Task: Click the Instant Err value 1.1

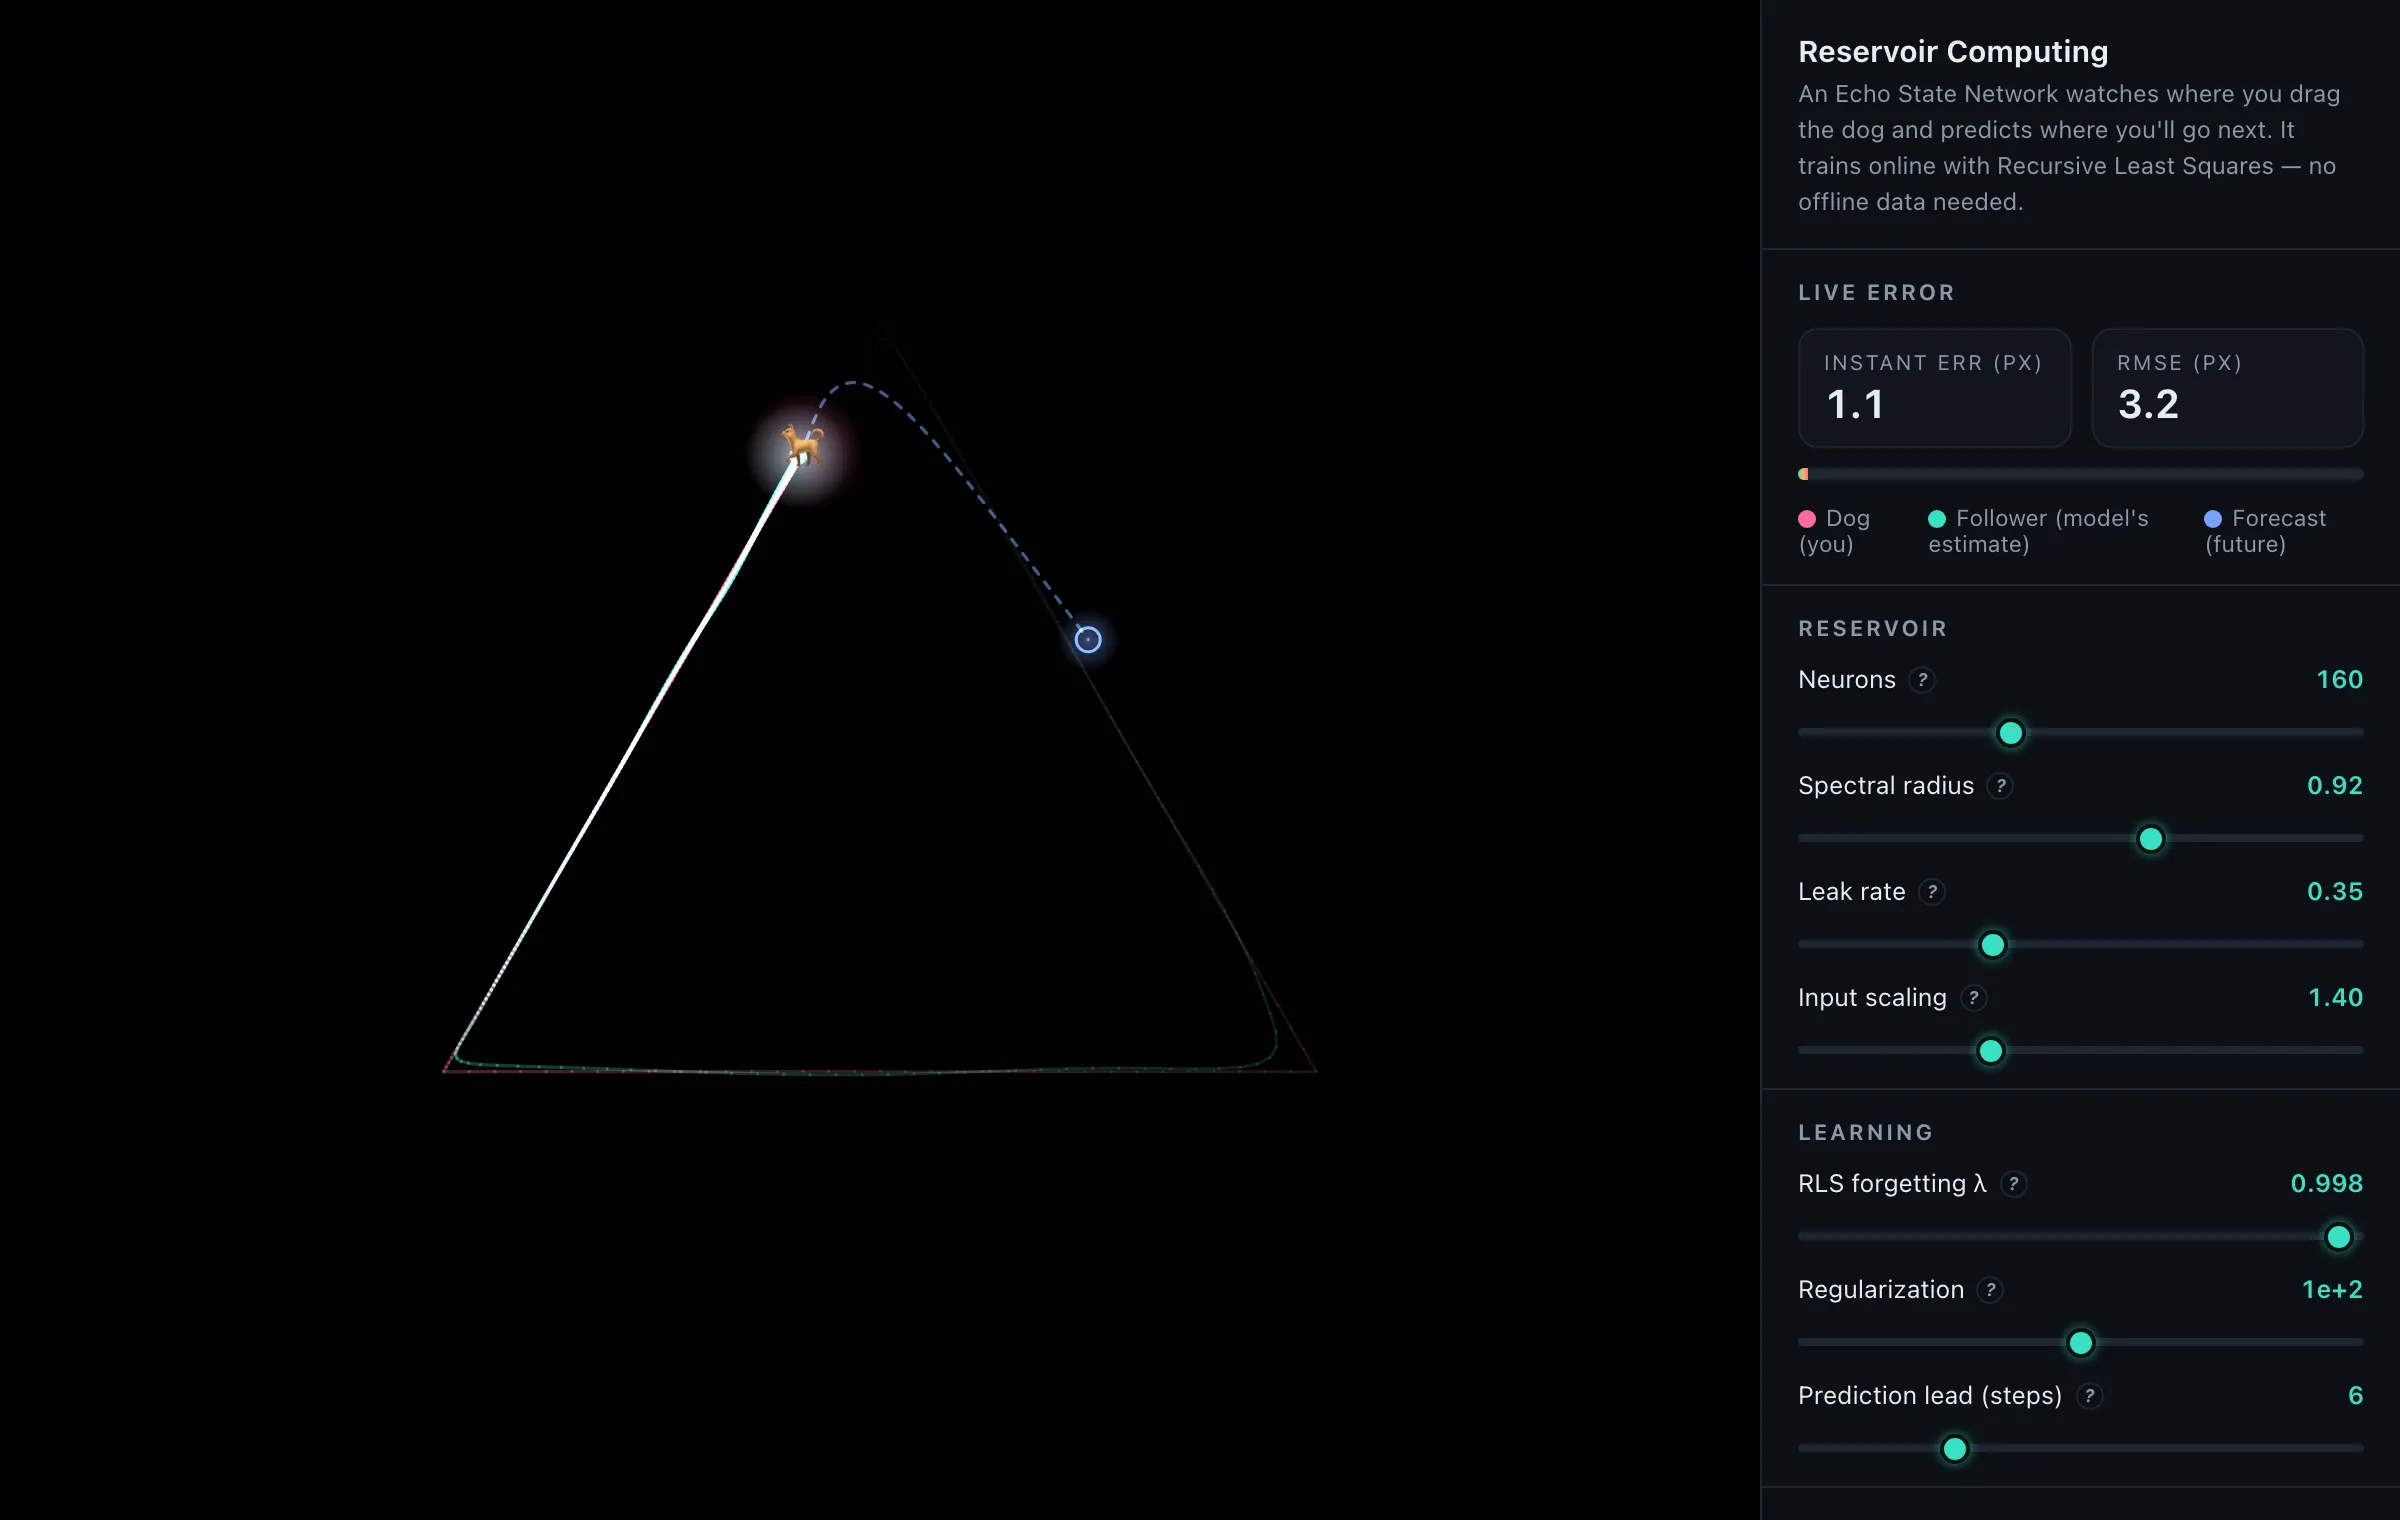Action: 1854,405
